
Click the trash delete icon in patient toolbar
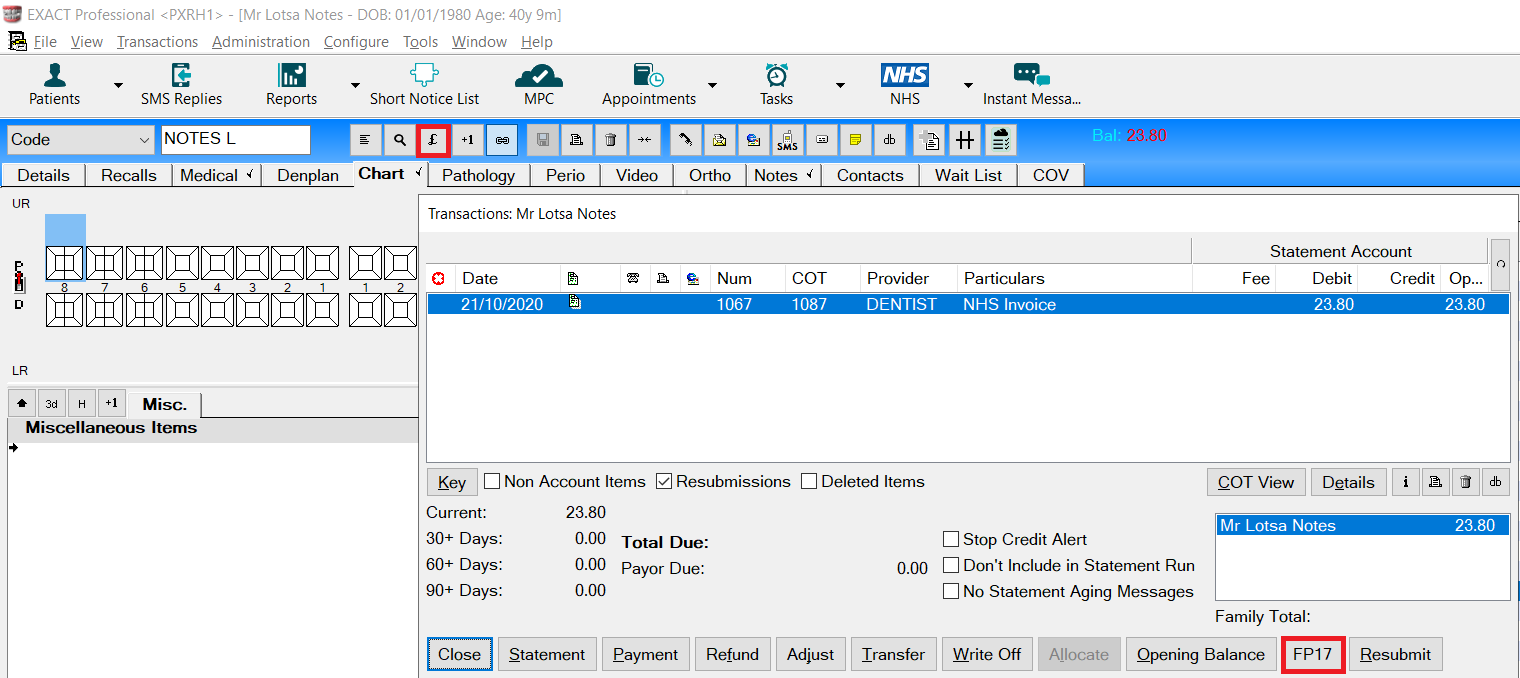tap(611, 141)
